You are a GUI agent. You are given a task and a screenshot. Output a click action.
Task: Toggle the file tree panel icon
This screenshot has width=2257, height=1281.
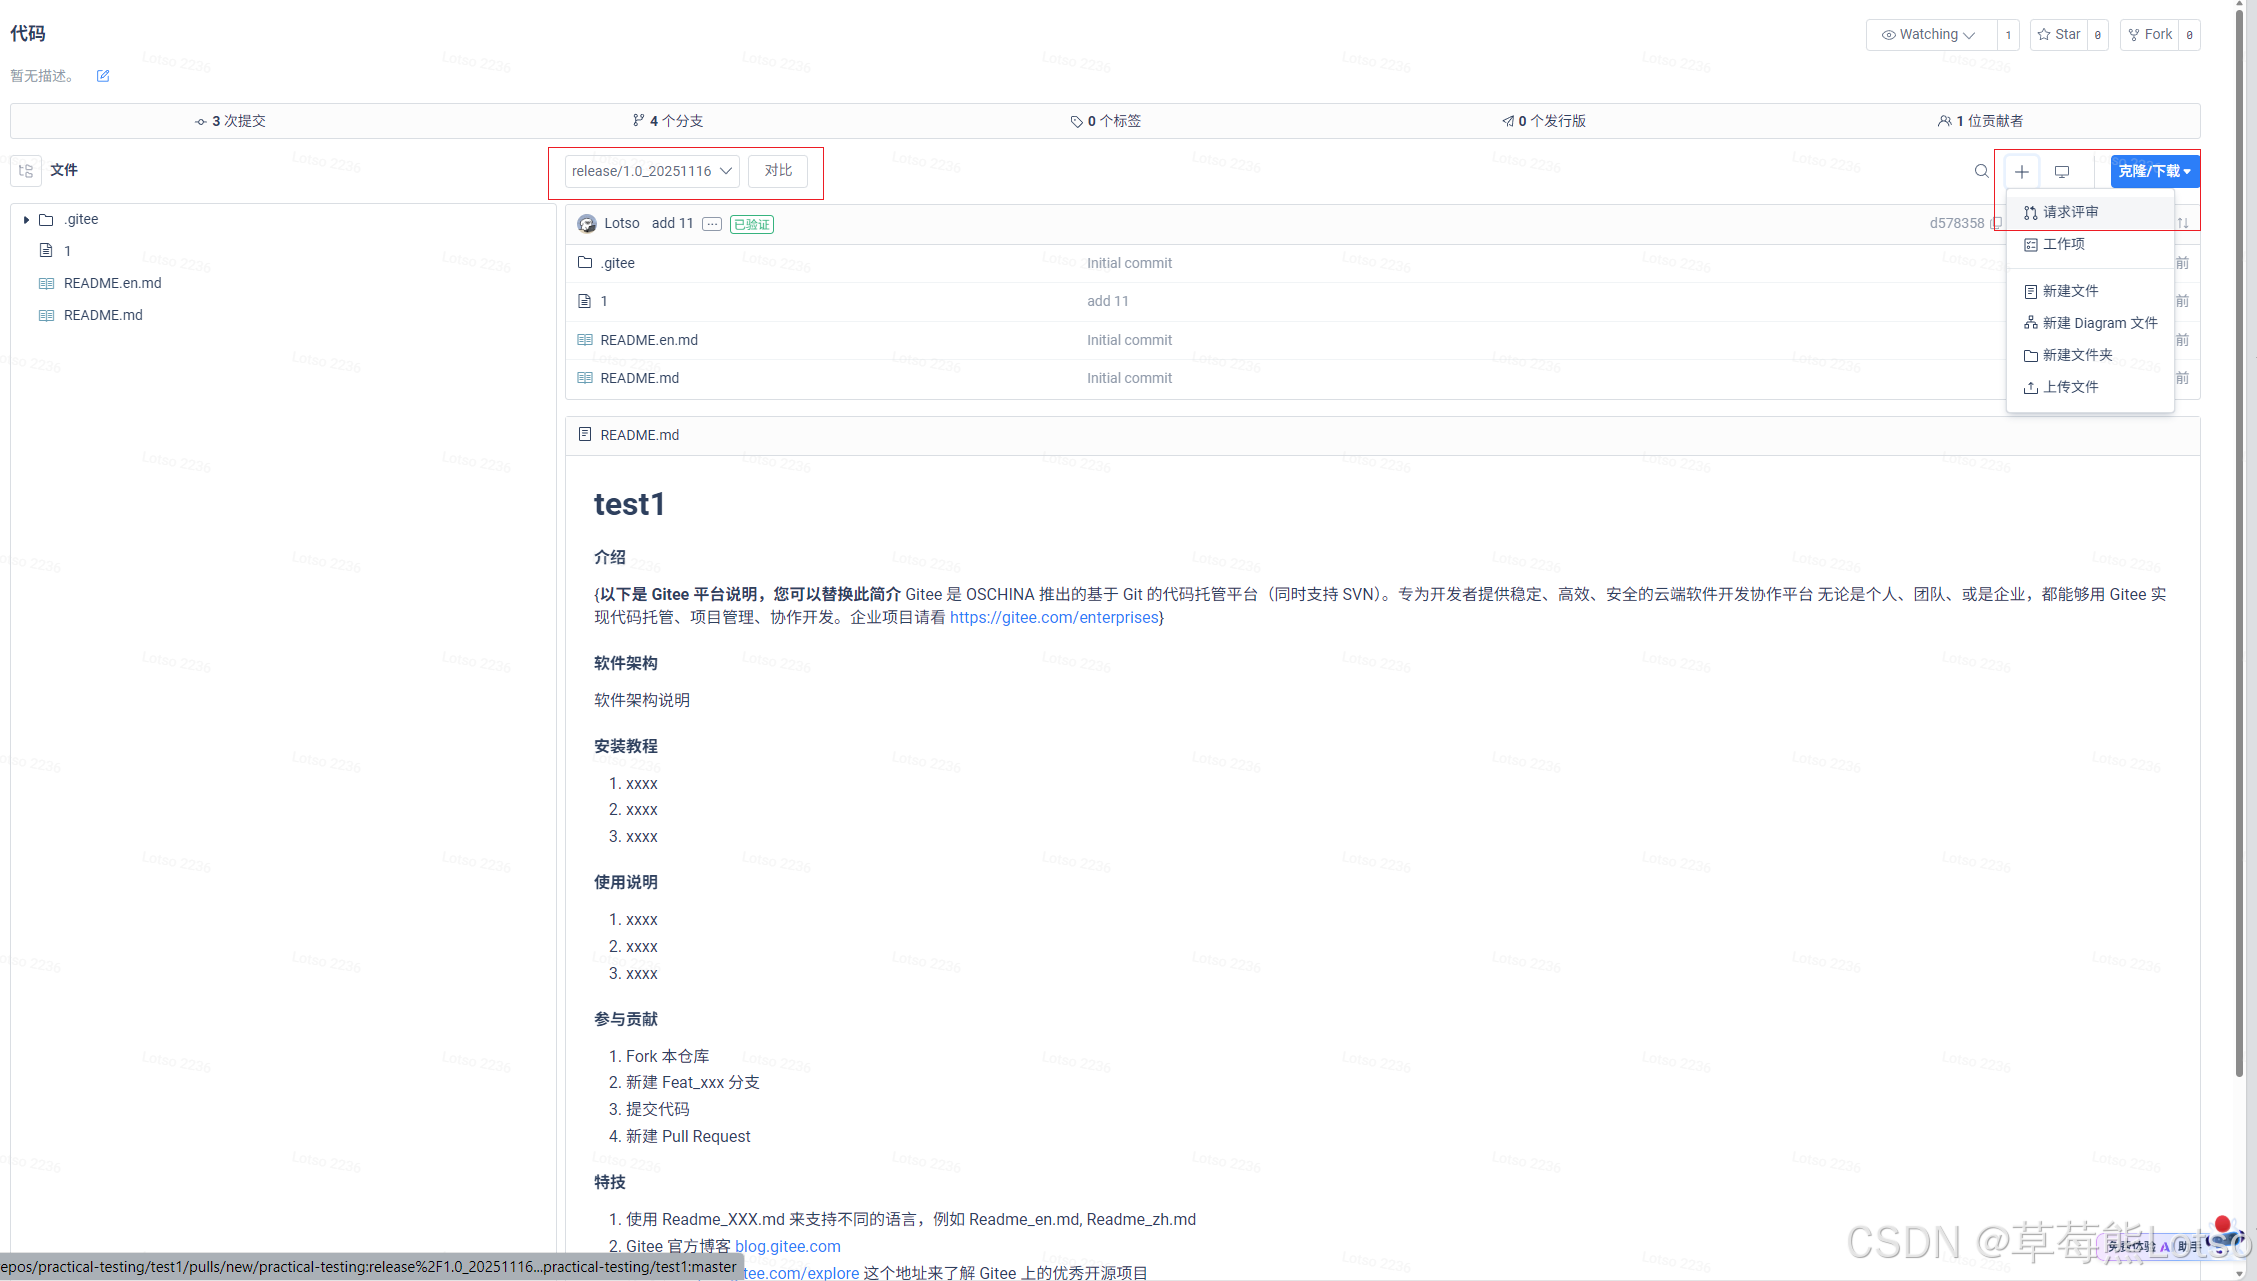pos(26,171)
